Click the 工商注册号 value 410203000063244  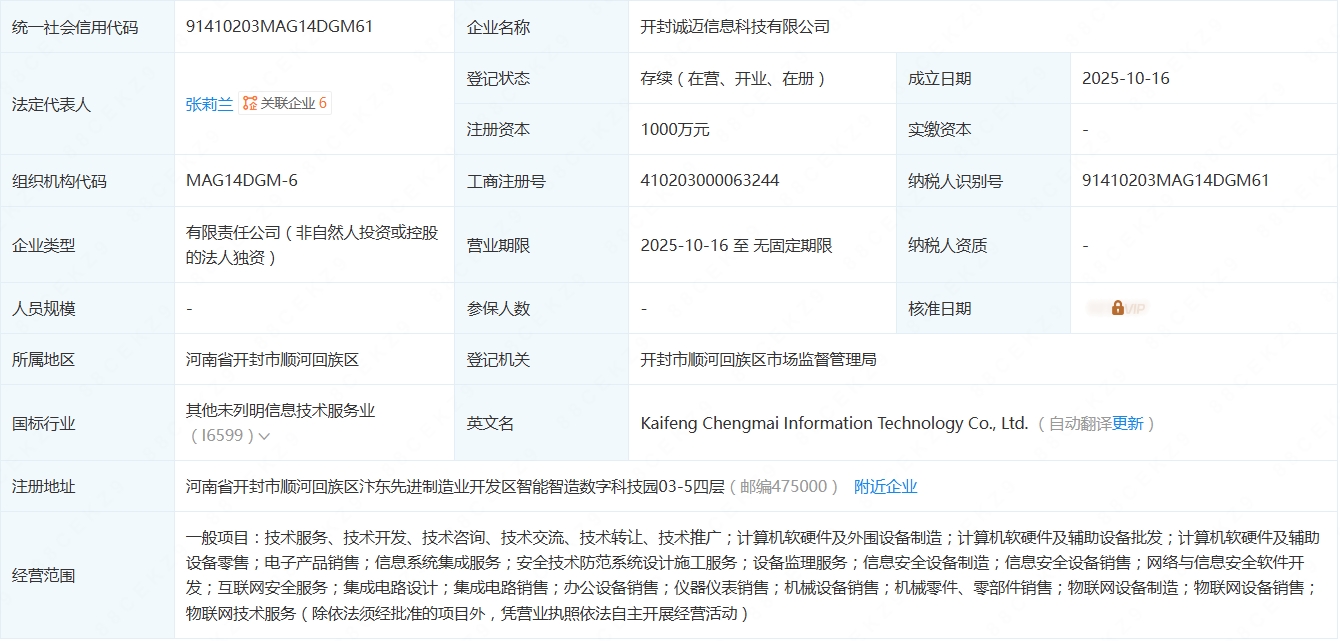click(x=709, y=181)
